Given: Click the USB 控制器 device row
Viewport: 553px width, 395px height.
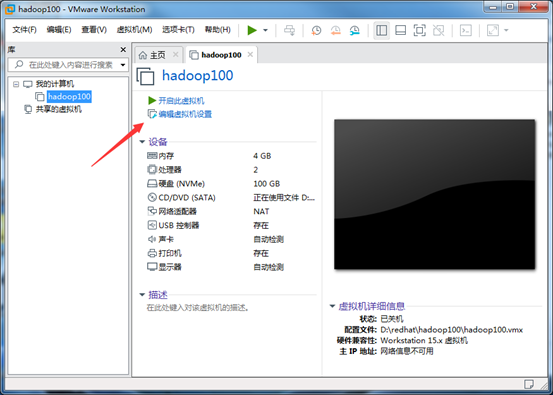Looking at the screenshot, I should (x=231, y=225).
